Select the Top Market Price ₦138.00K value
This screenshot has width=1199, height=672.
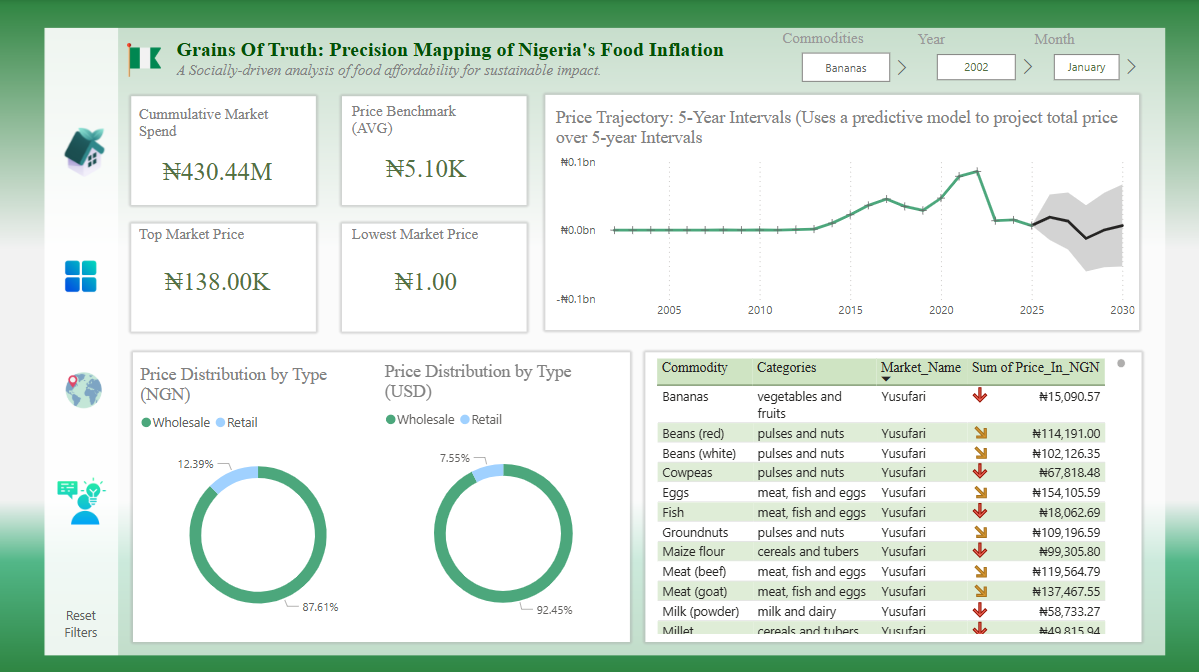coord(217,282)
